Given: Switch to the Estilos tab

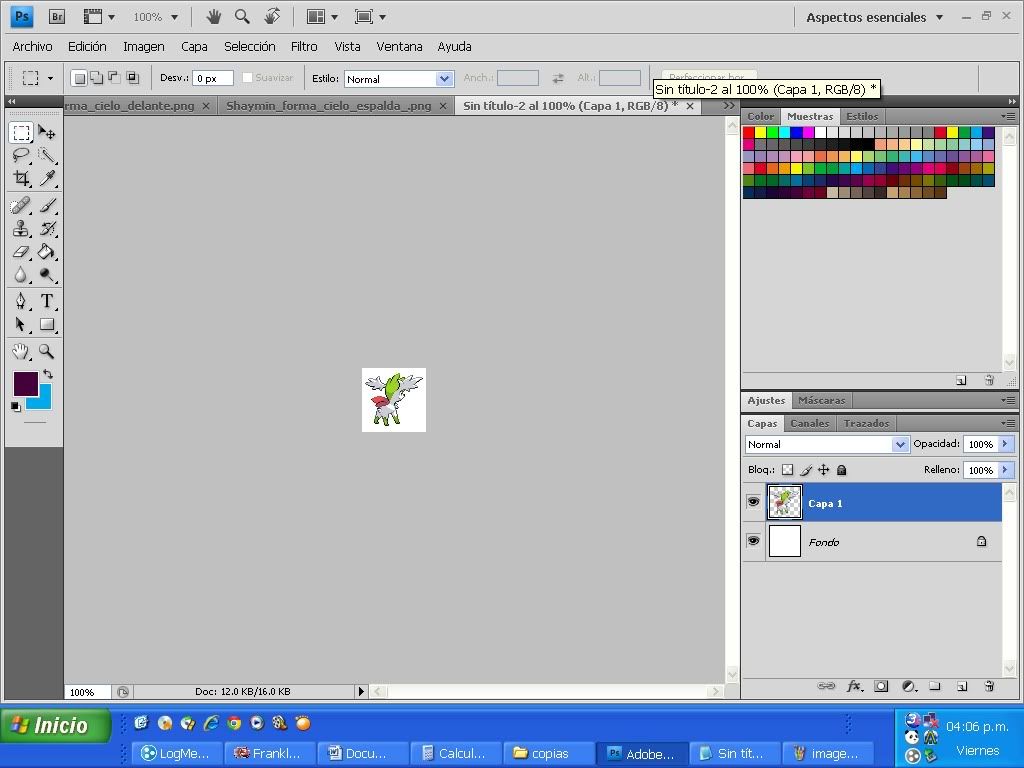Looking at the screenshot, I should tap(862, 116).
